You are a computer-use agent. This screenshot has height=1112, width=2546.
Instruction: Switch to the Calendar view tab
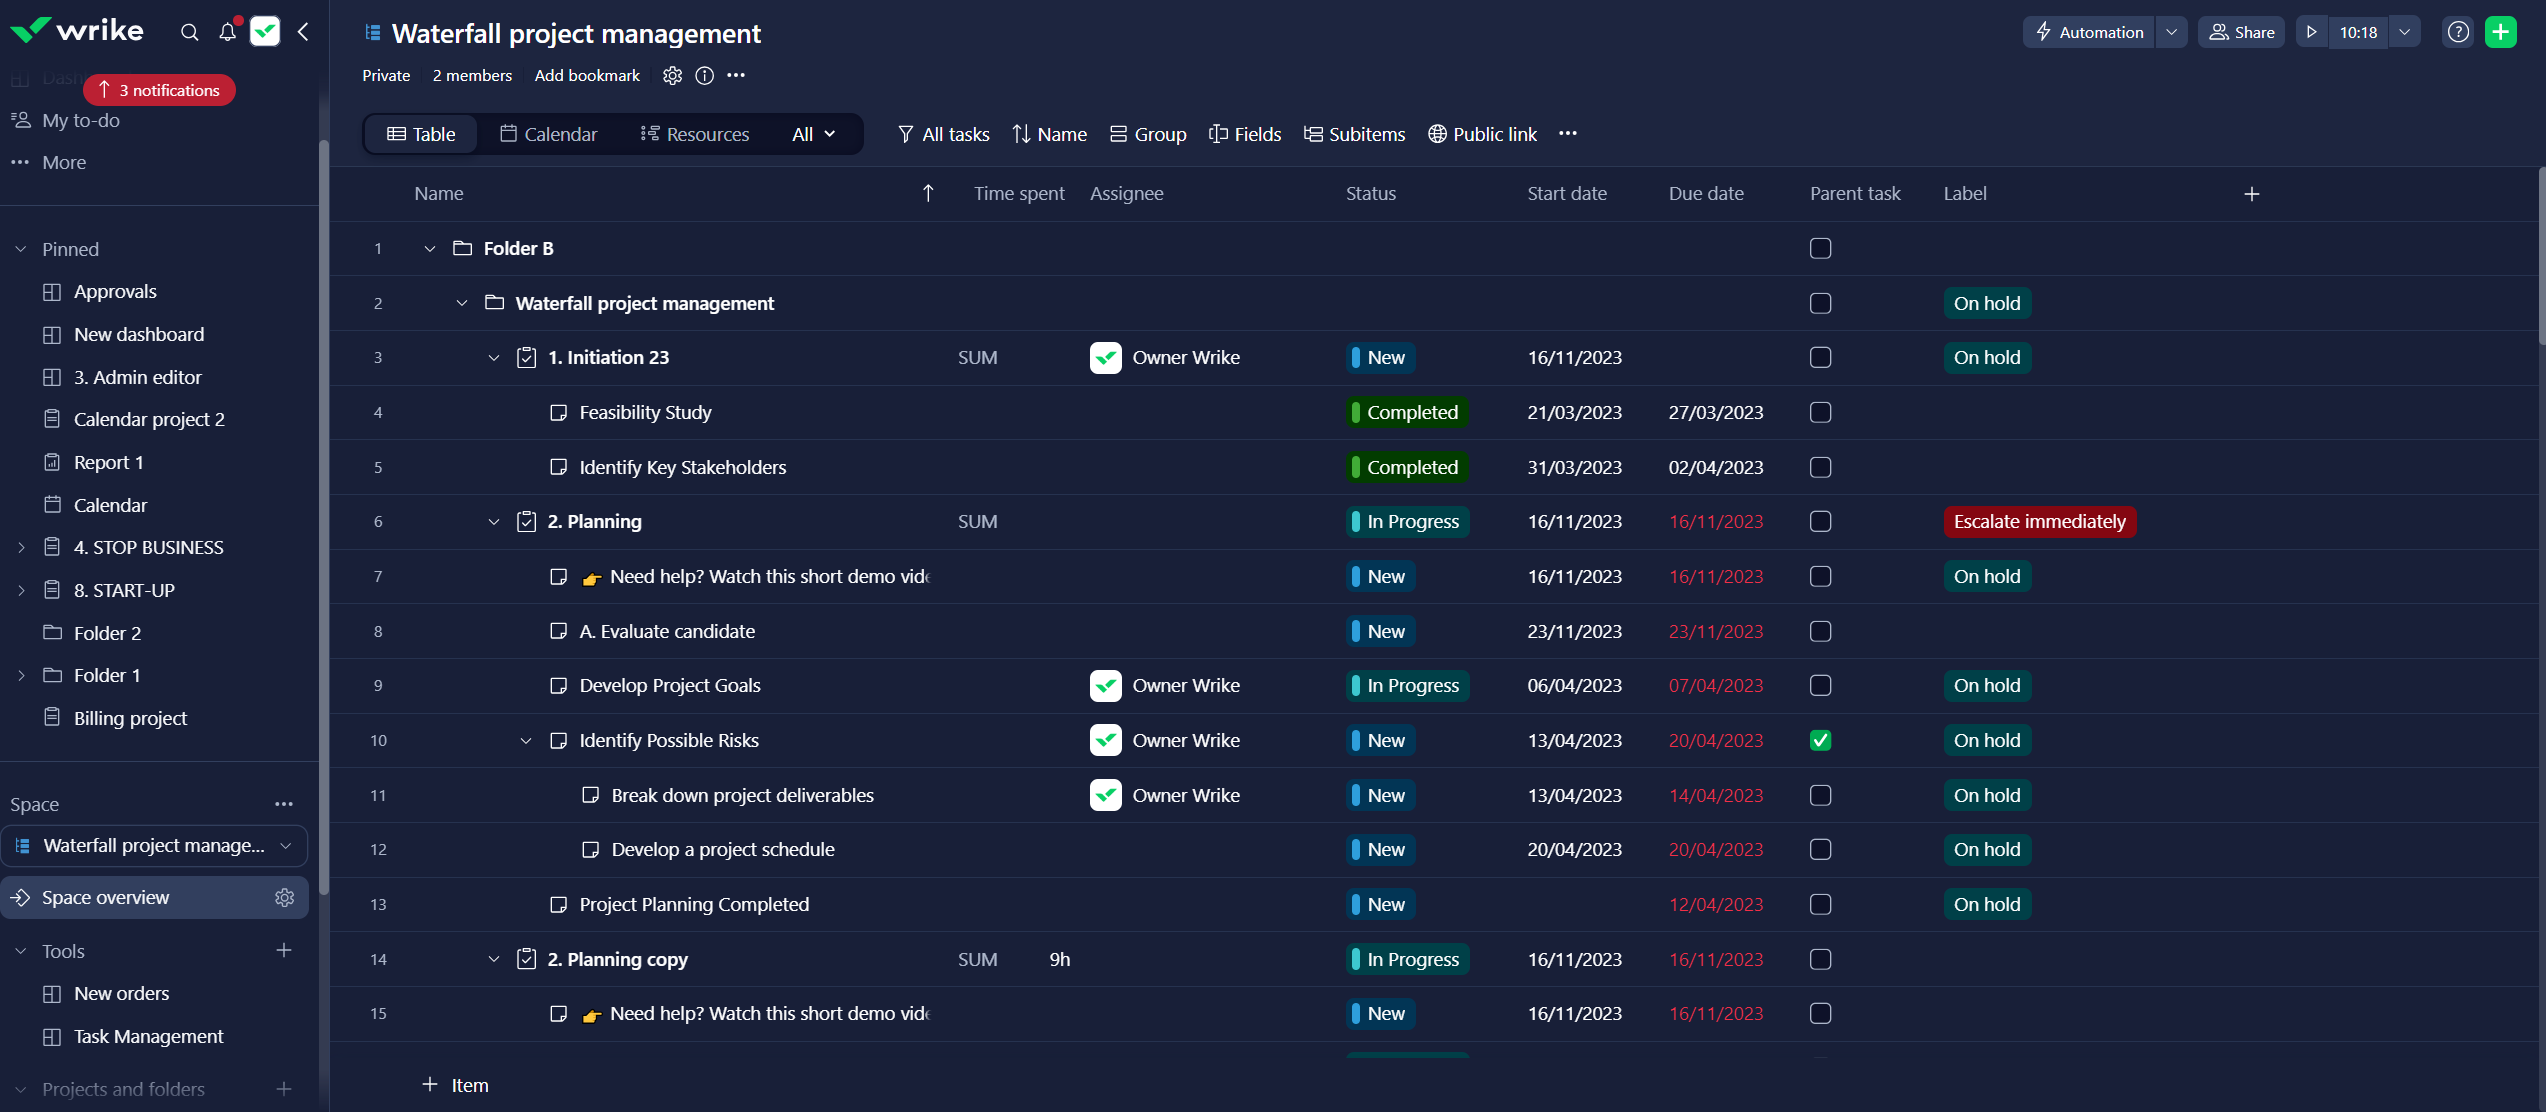point(548,134)
